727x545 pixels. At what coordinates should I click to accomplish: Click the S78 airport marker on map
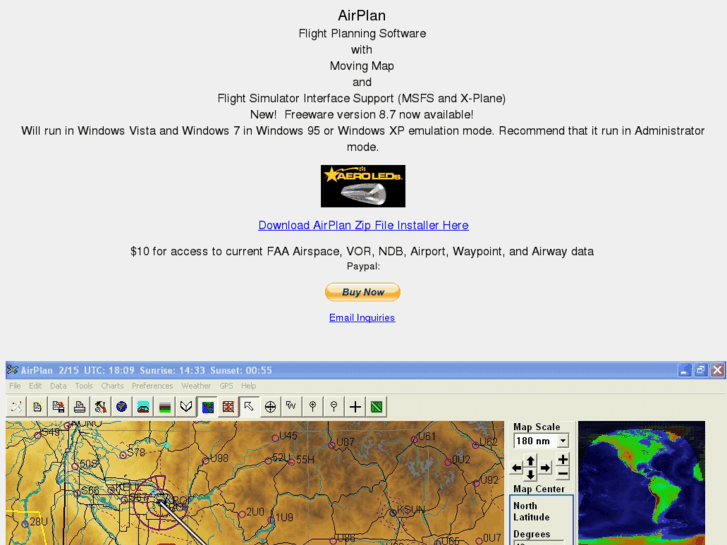pyautogui.click(x=123, y=455)
